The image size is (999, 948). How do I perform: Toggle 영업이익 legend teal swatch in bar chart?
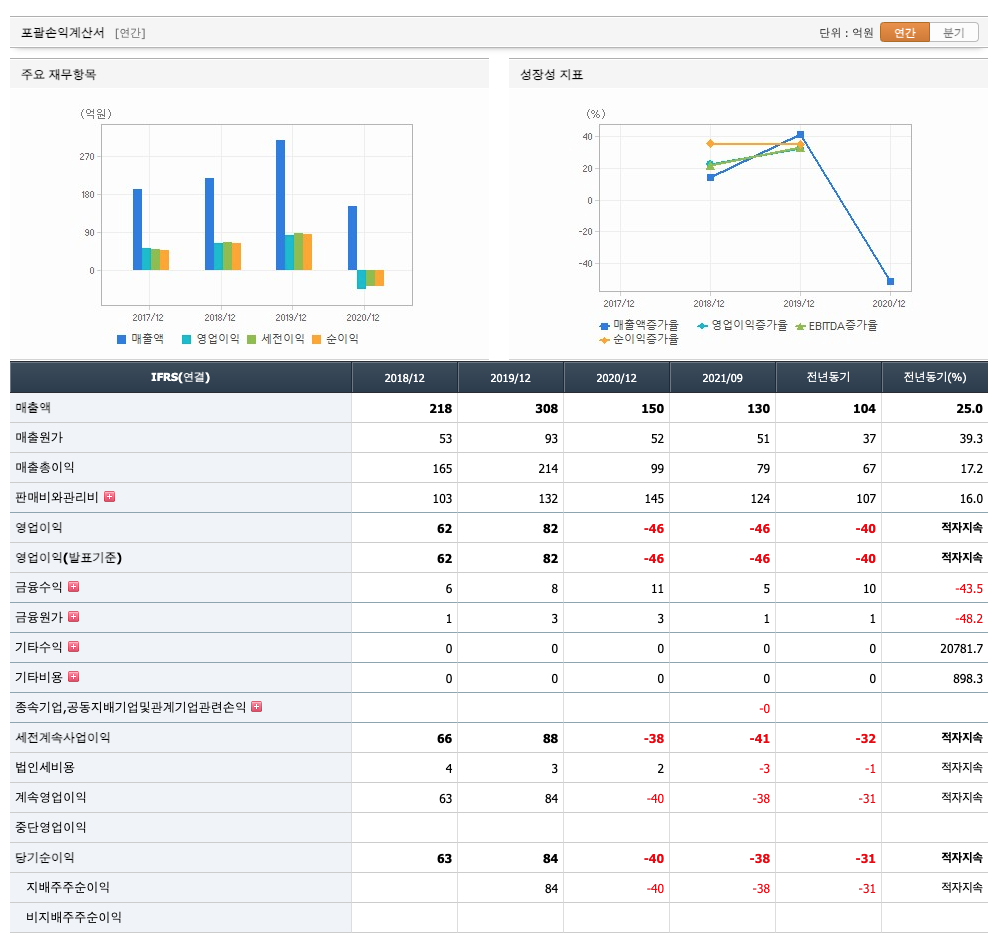(186, 340)
